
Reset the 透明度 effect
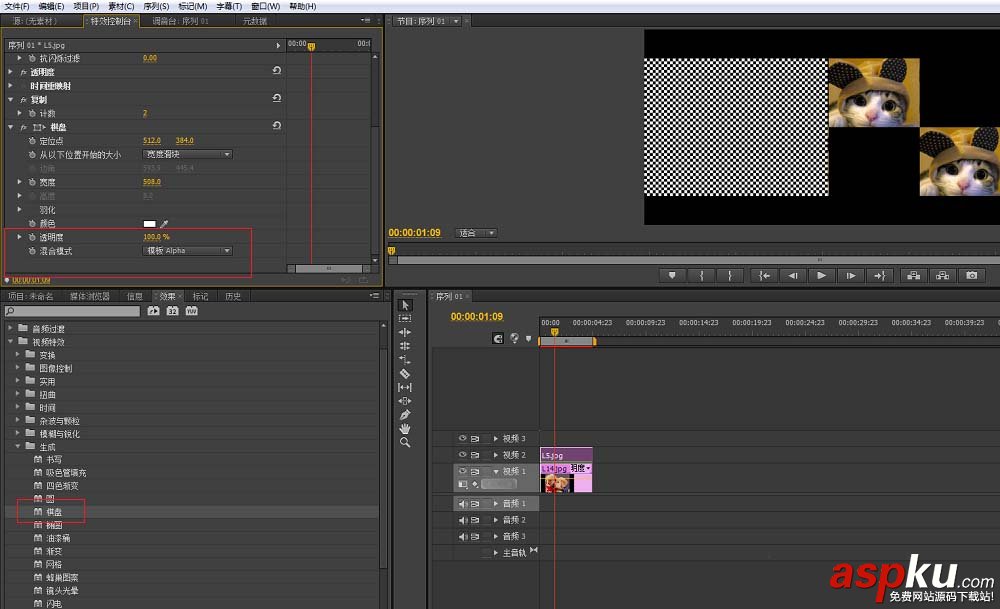point(277,71)
